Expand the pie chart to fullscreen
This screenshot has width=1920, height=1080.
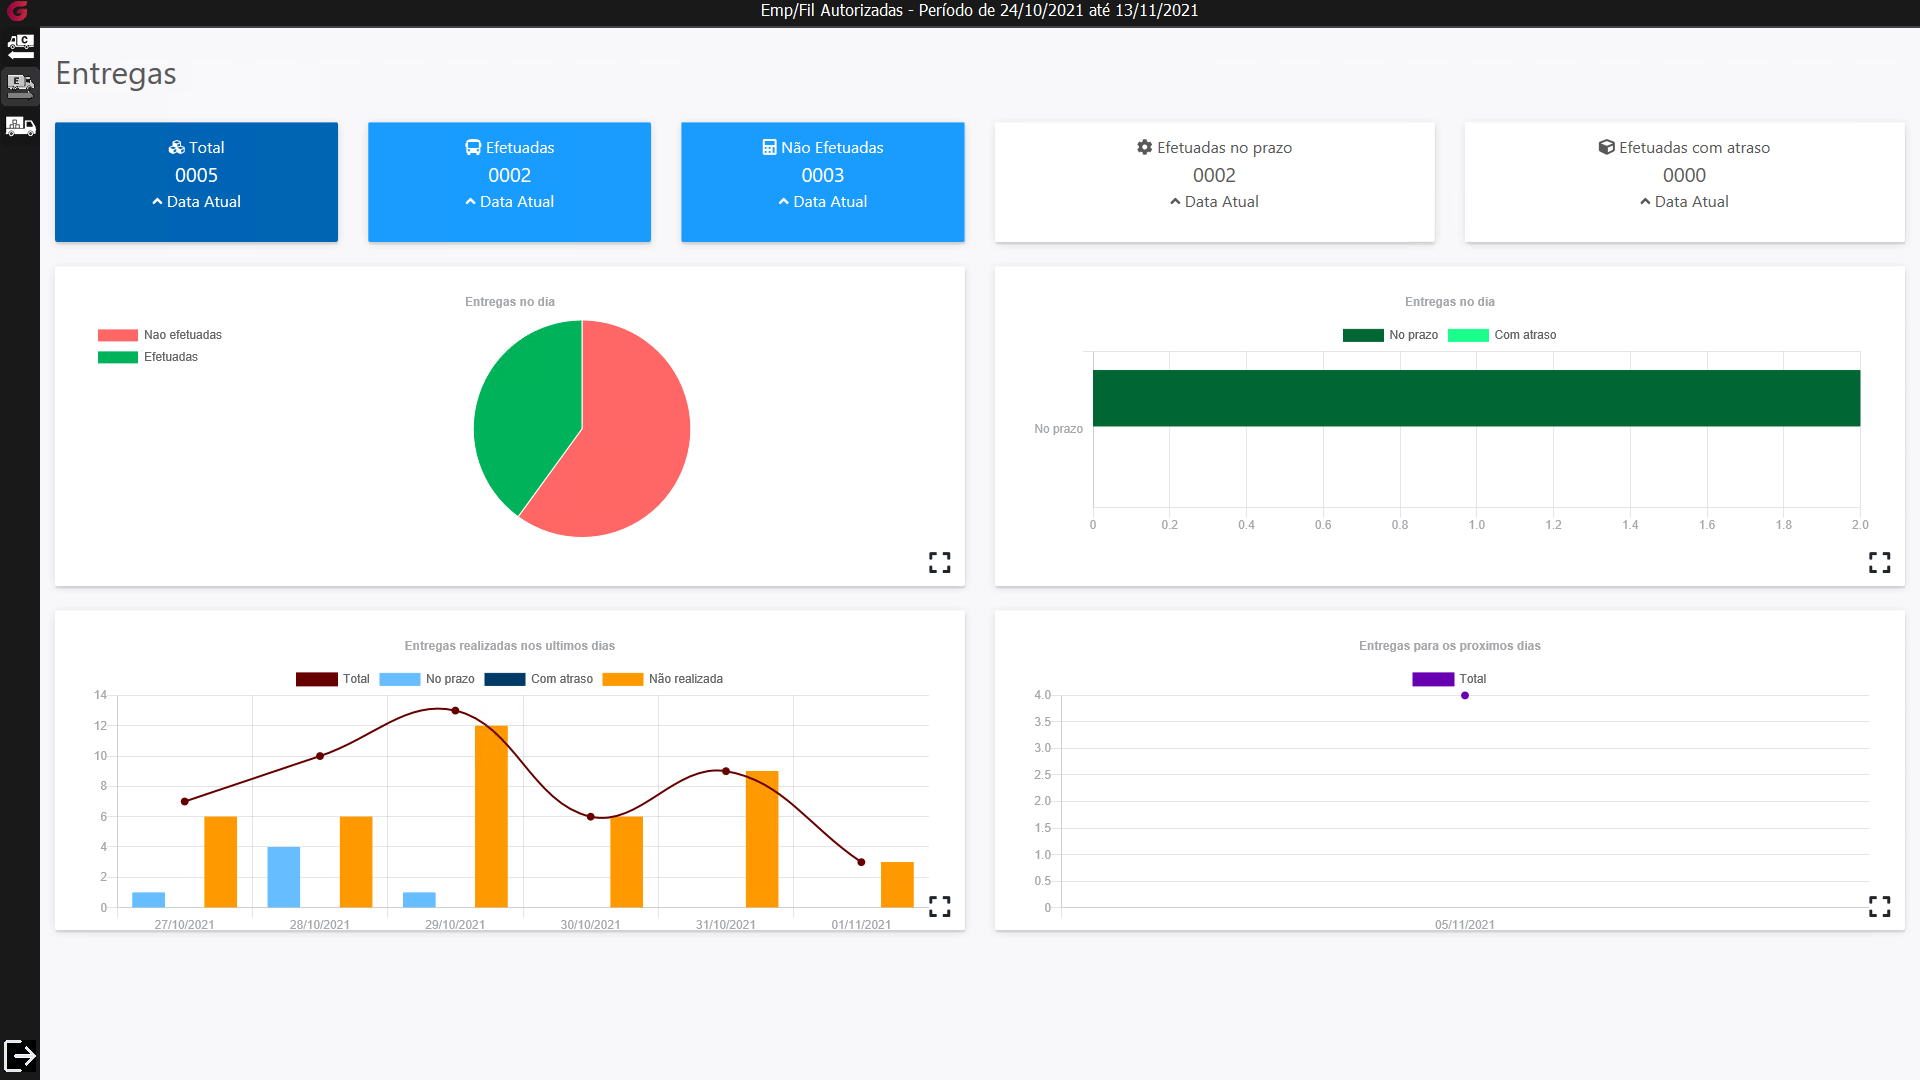pyautogui.click(x=939, y=563)
